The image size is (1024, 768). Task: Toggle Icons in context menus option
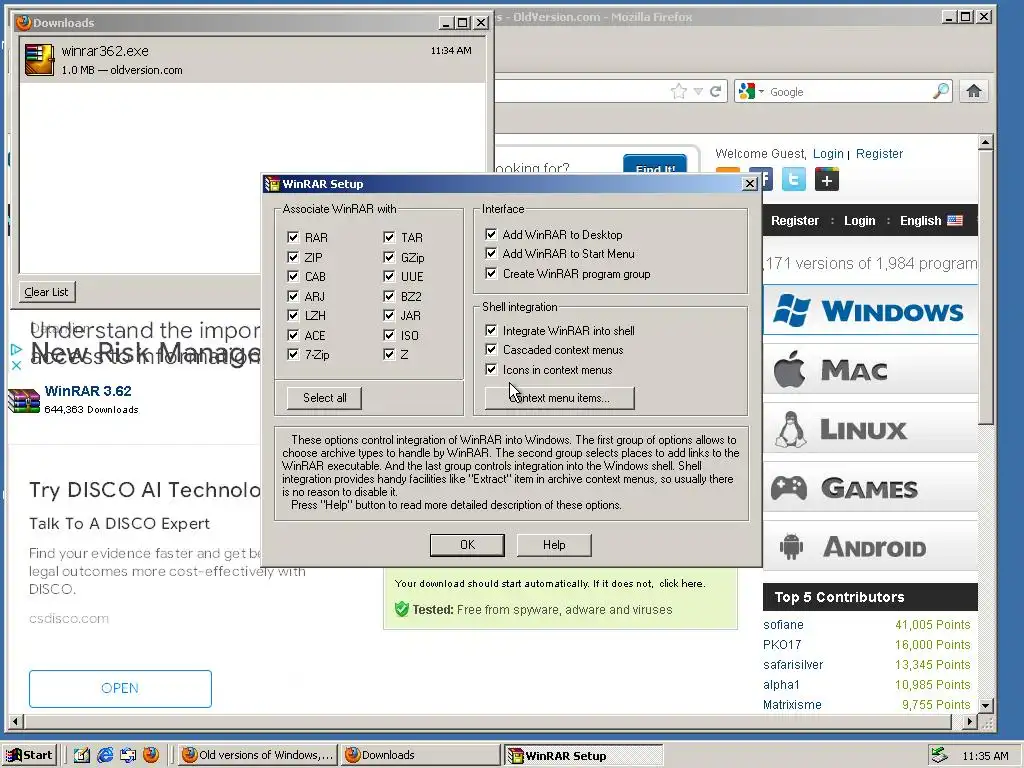point(491,369)
